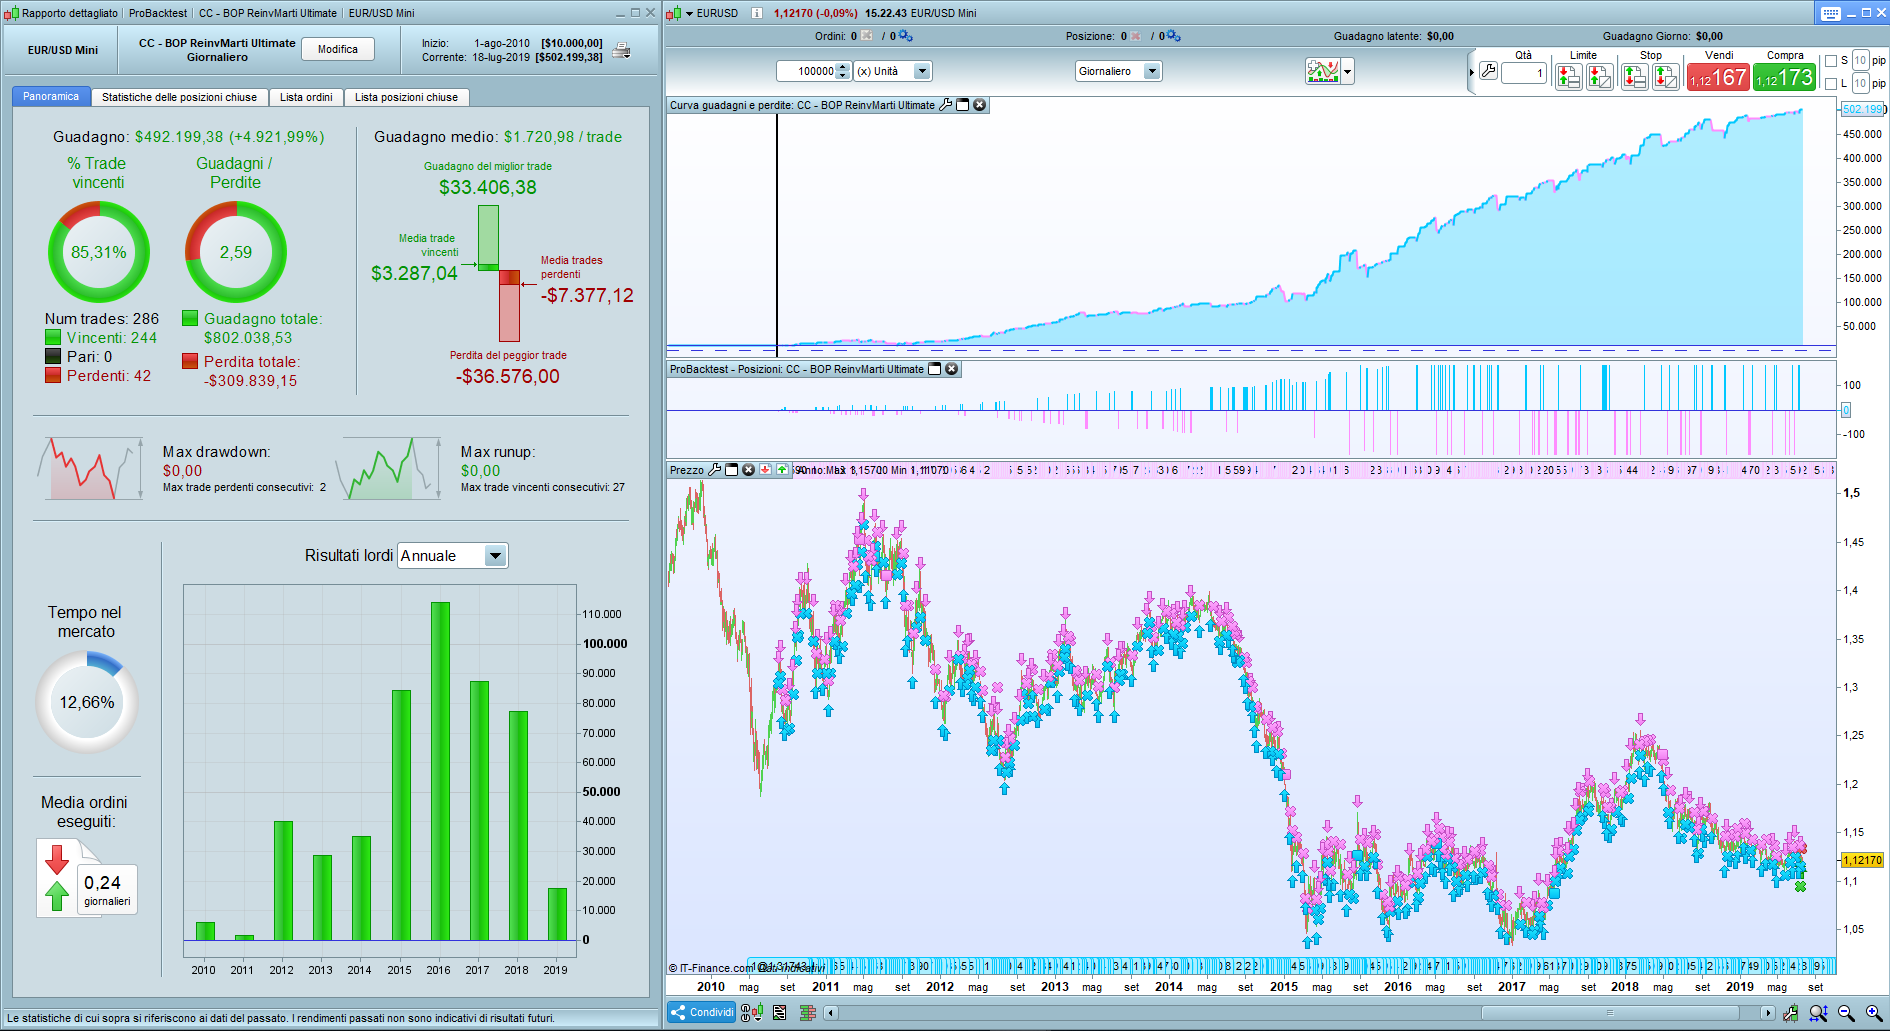Click the list icon in bottom chart toolbar
The width and height of the screenshot is (1890, 1031).
pyautogui.click(x=780, y=1013)
